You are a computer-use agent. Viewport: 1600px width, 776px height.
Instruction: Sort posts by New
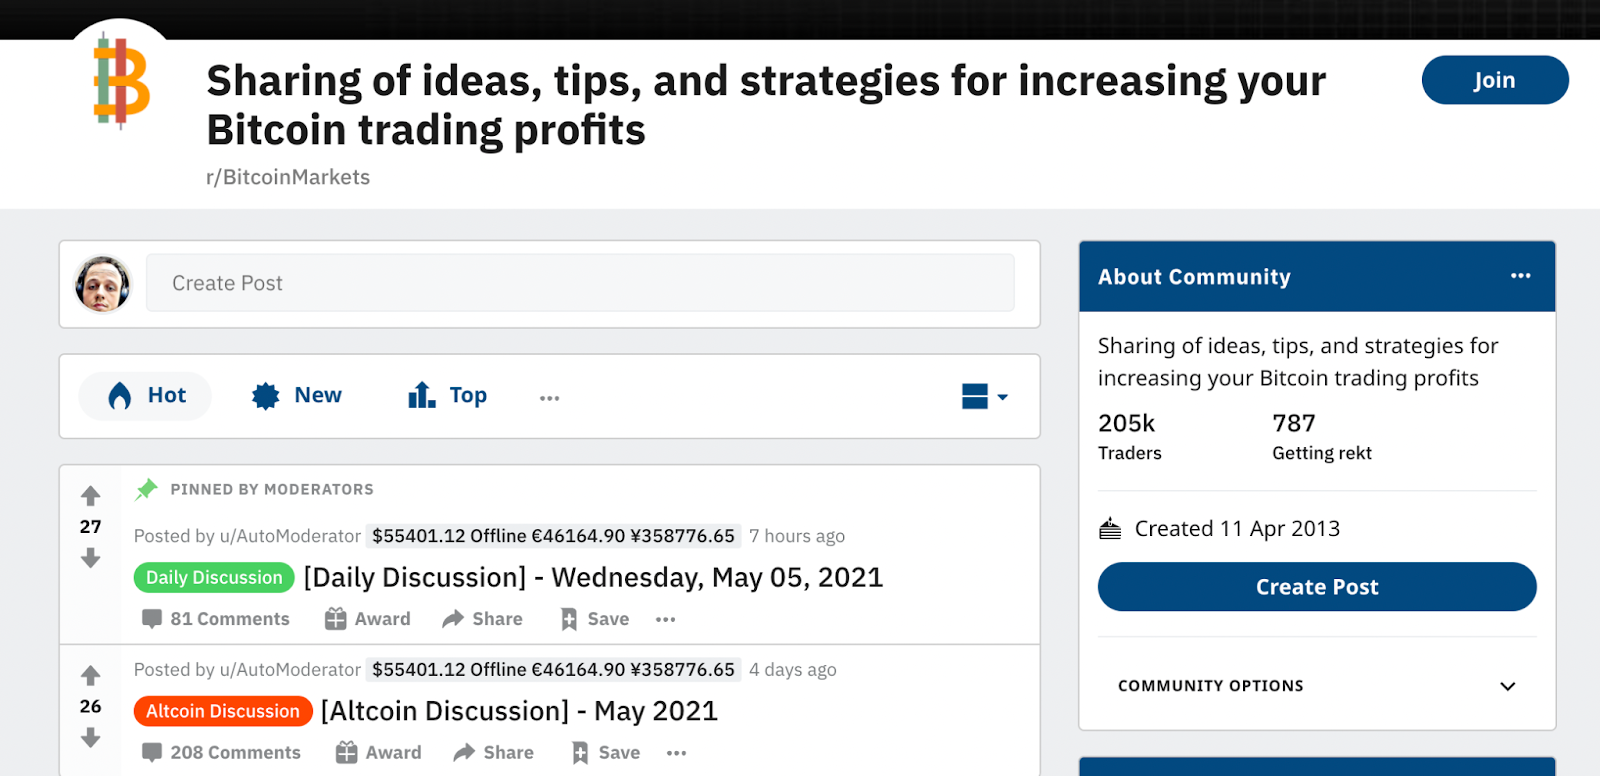click(x=297, y=396)
